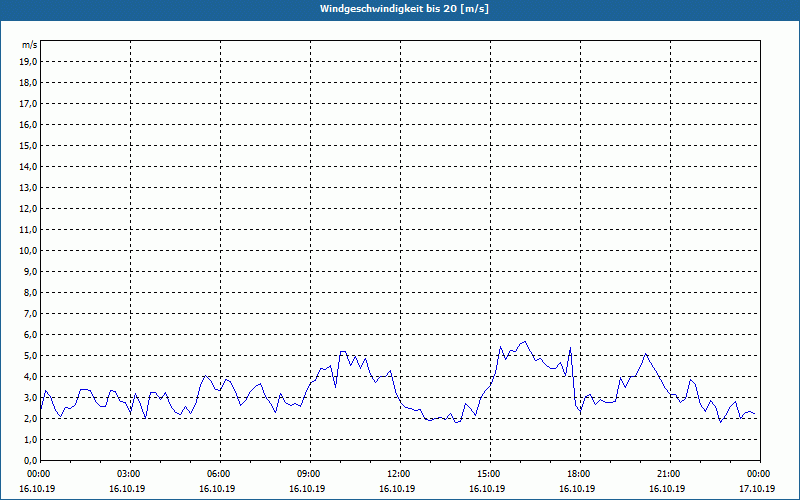Click the 13,0 y-axis label
Viewport: 800px width, 500px height.
[x=29, y=188]
